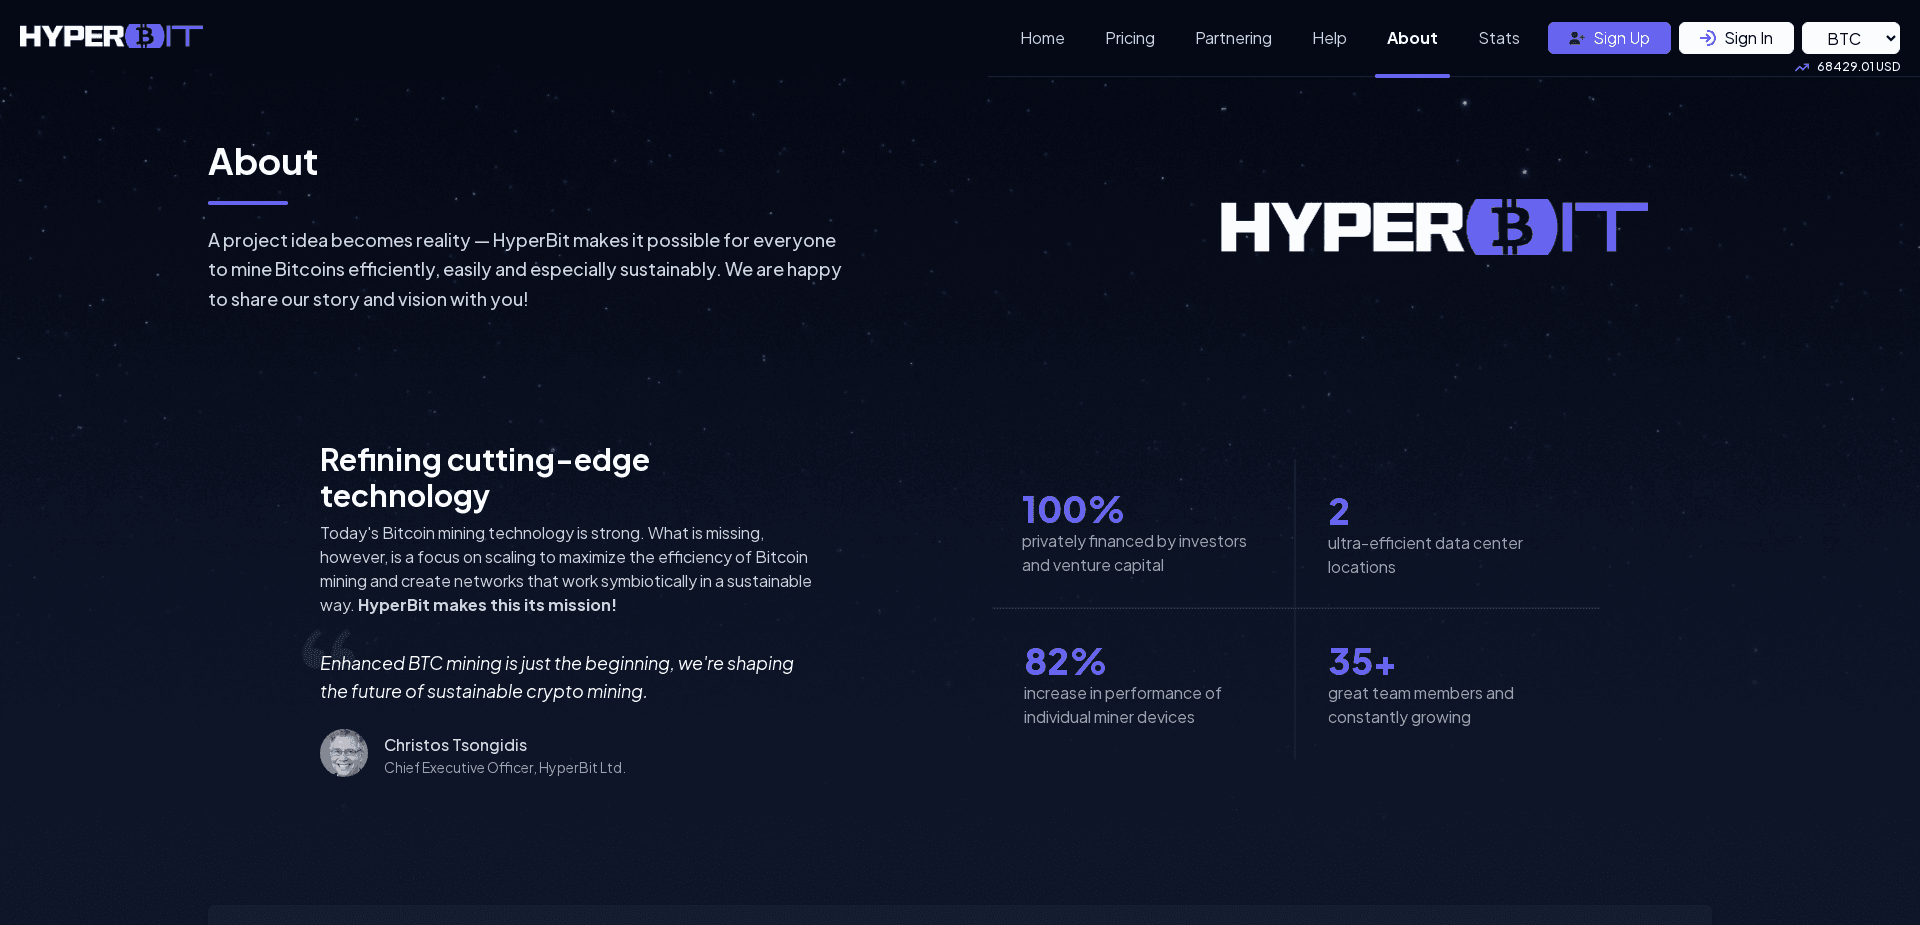Switch to the Pricing tab
The width and height of the screenshot is (1920, 925).
(x=1129, y=38)
